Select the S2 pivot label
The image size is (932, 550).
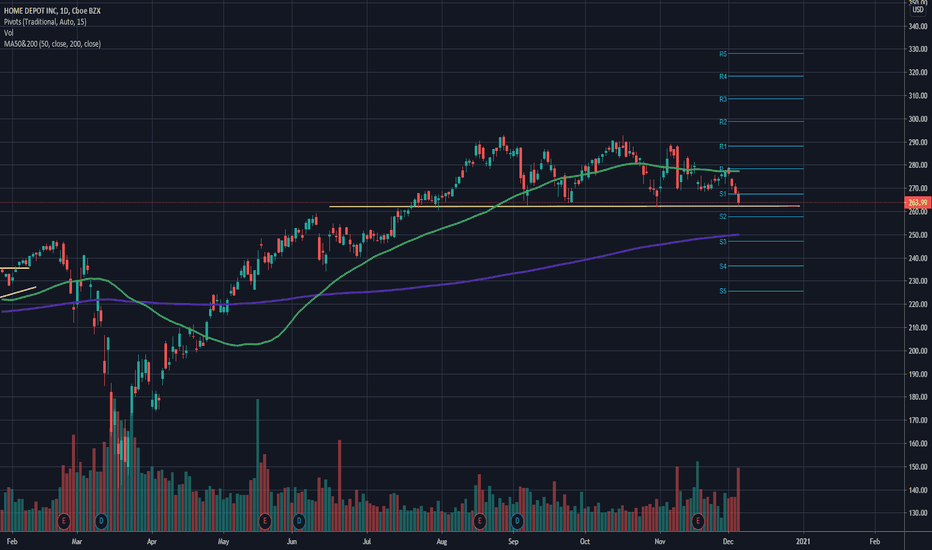tap(723, 216)
